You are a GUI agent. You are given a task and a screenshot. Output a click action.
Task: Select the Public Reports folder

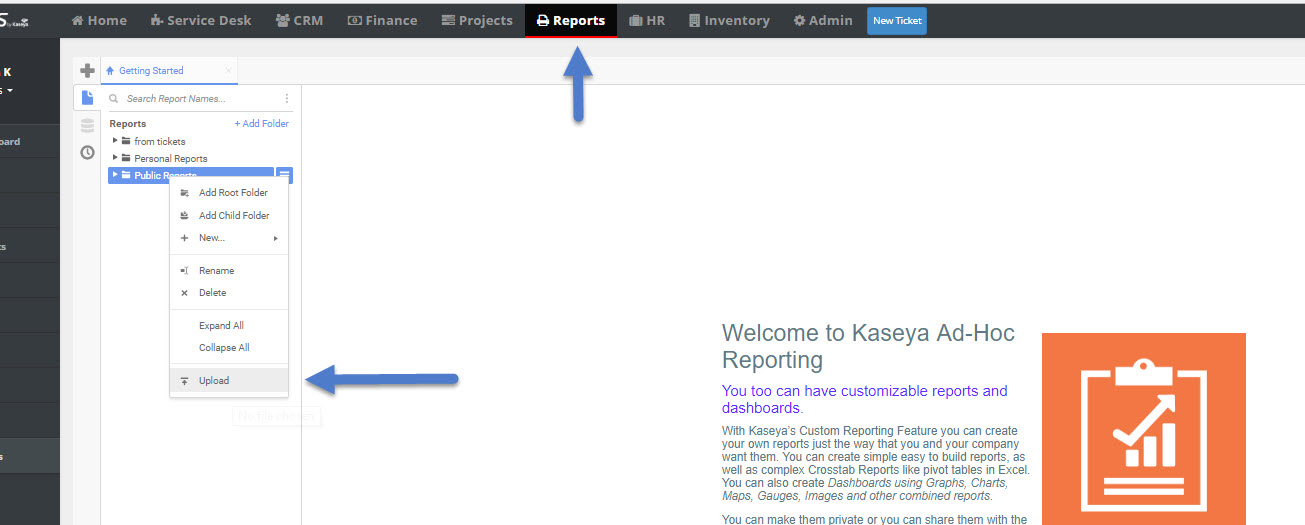tap(191, 175)
